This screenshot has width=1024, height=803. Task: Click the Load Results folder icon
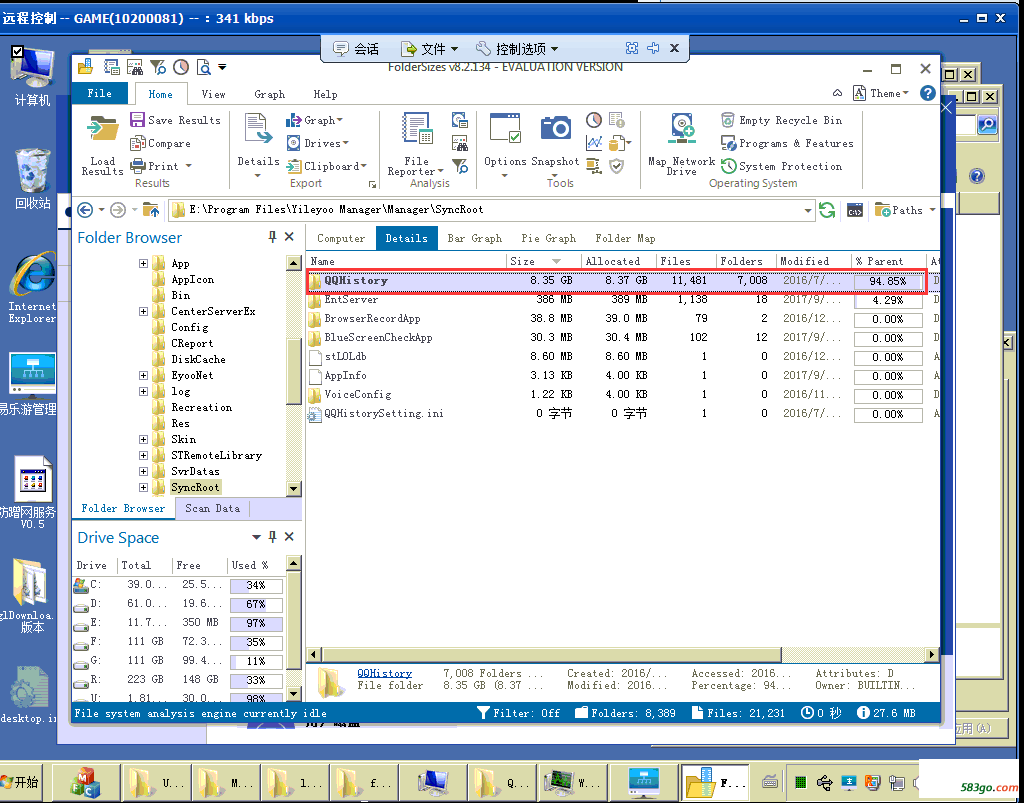[x=103, y=129]
